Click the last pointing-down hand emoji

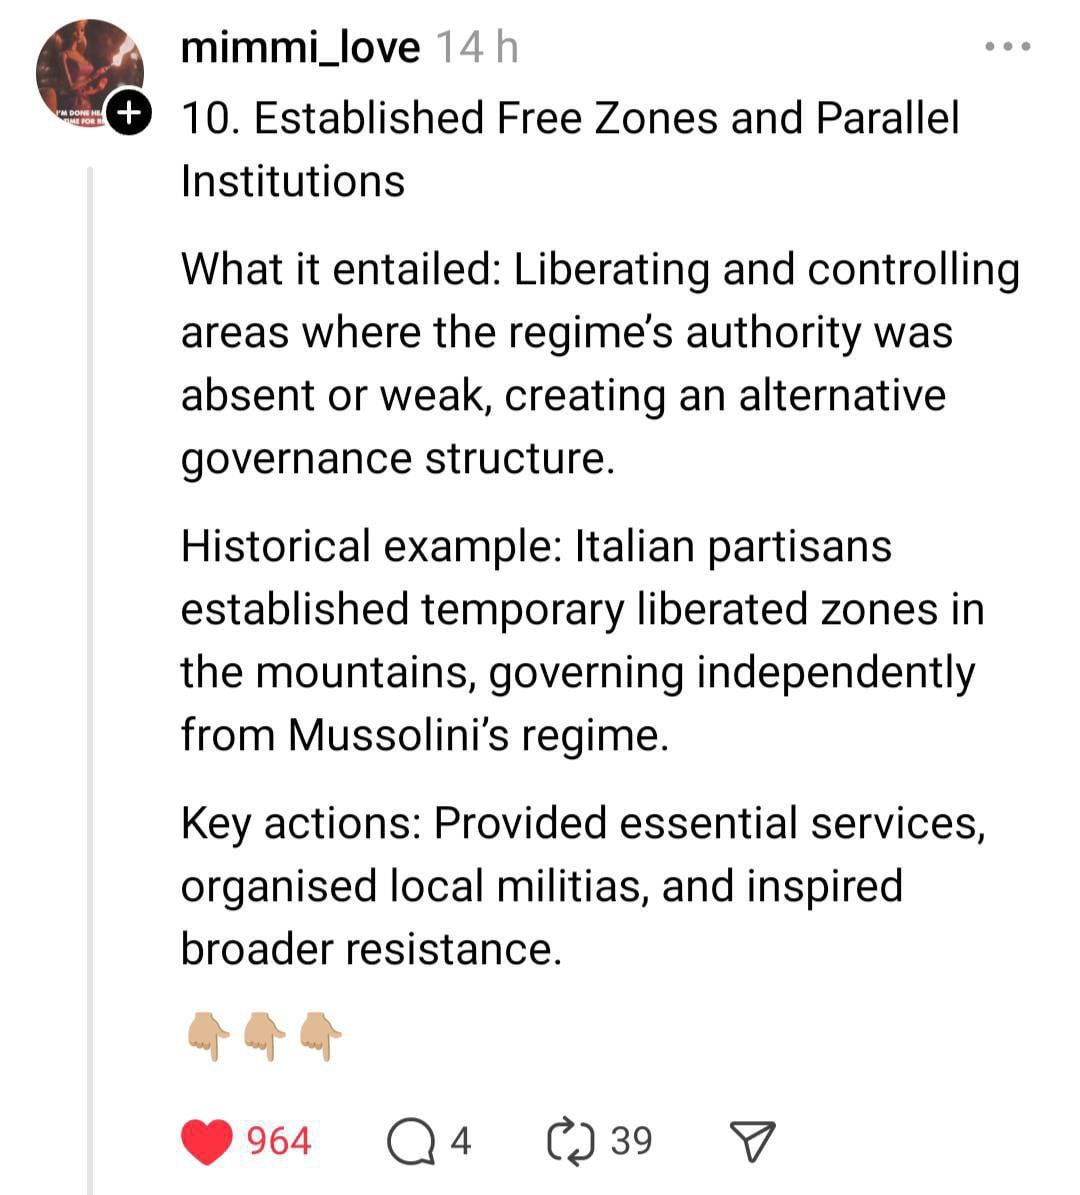[x=321, y=1033]
